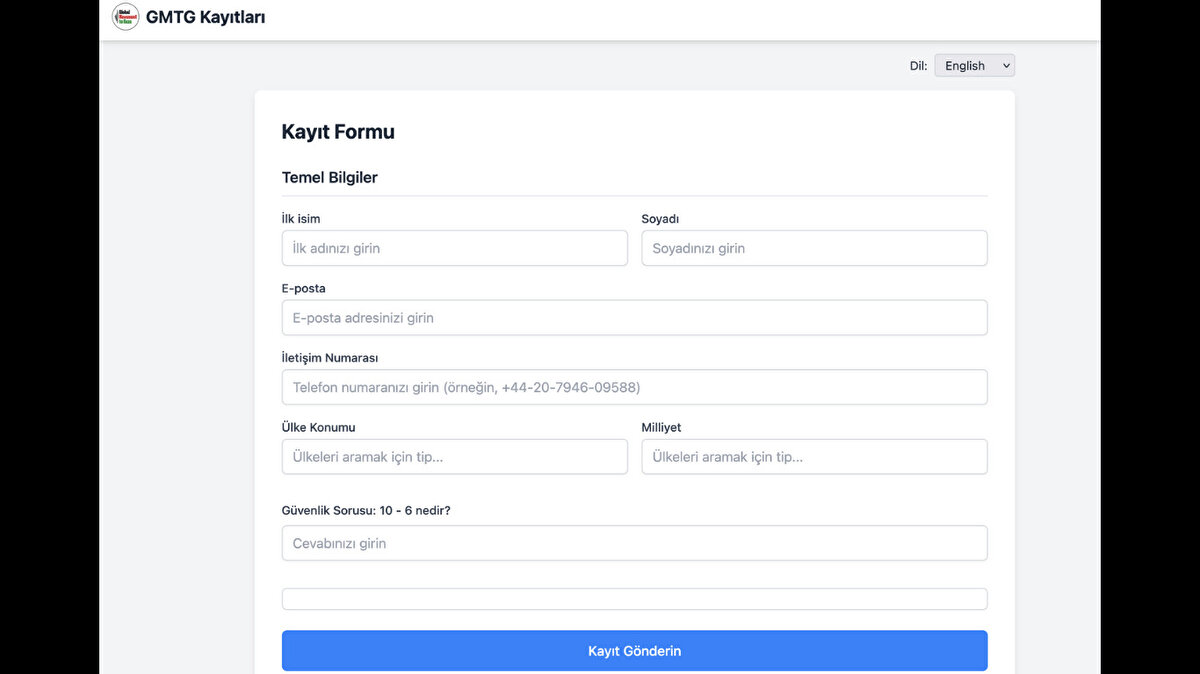Click the İlk isim field label
This screenshot has width=1200, height=674.
301,219
